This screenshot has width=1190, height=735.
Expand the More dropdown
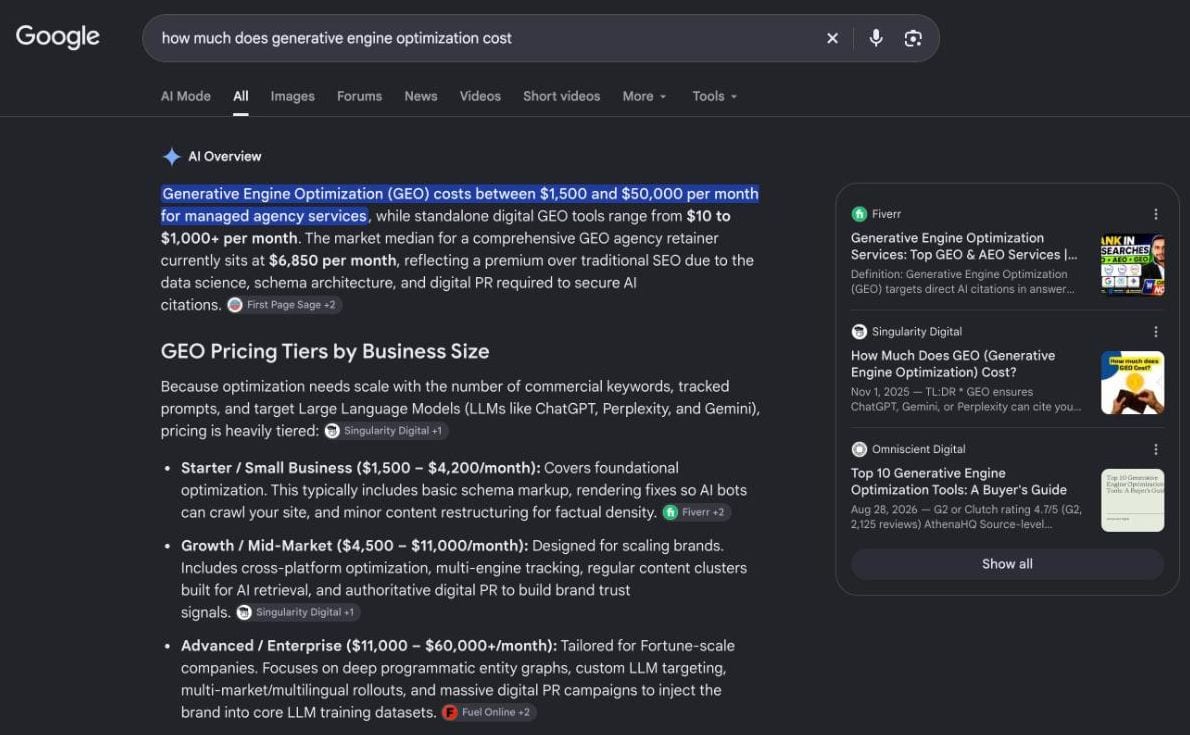(644, 96)
